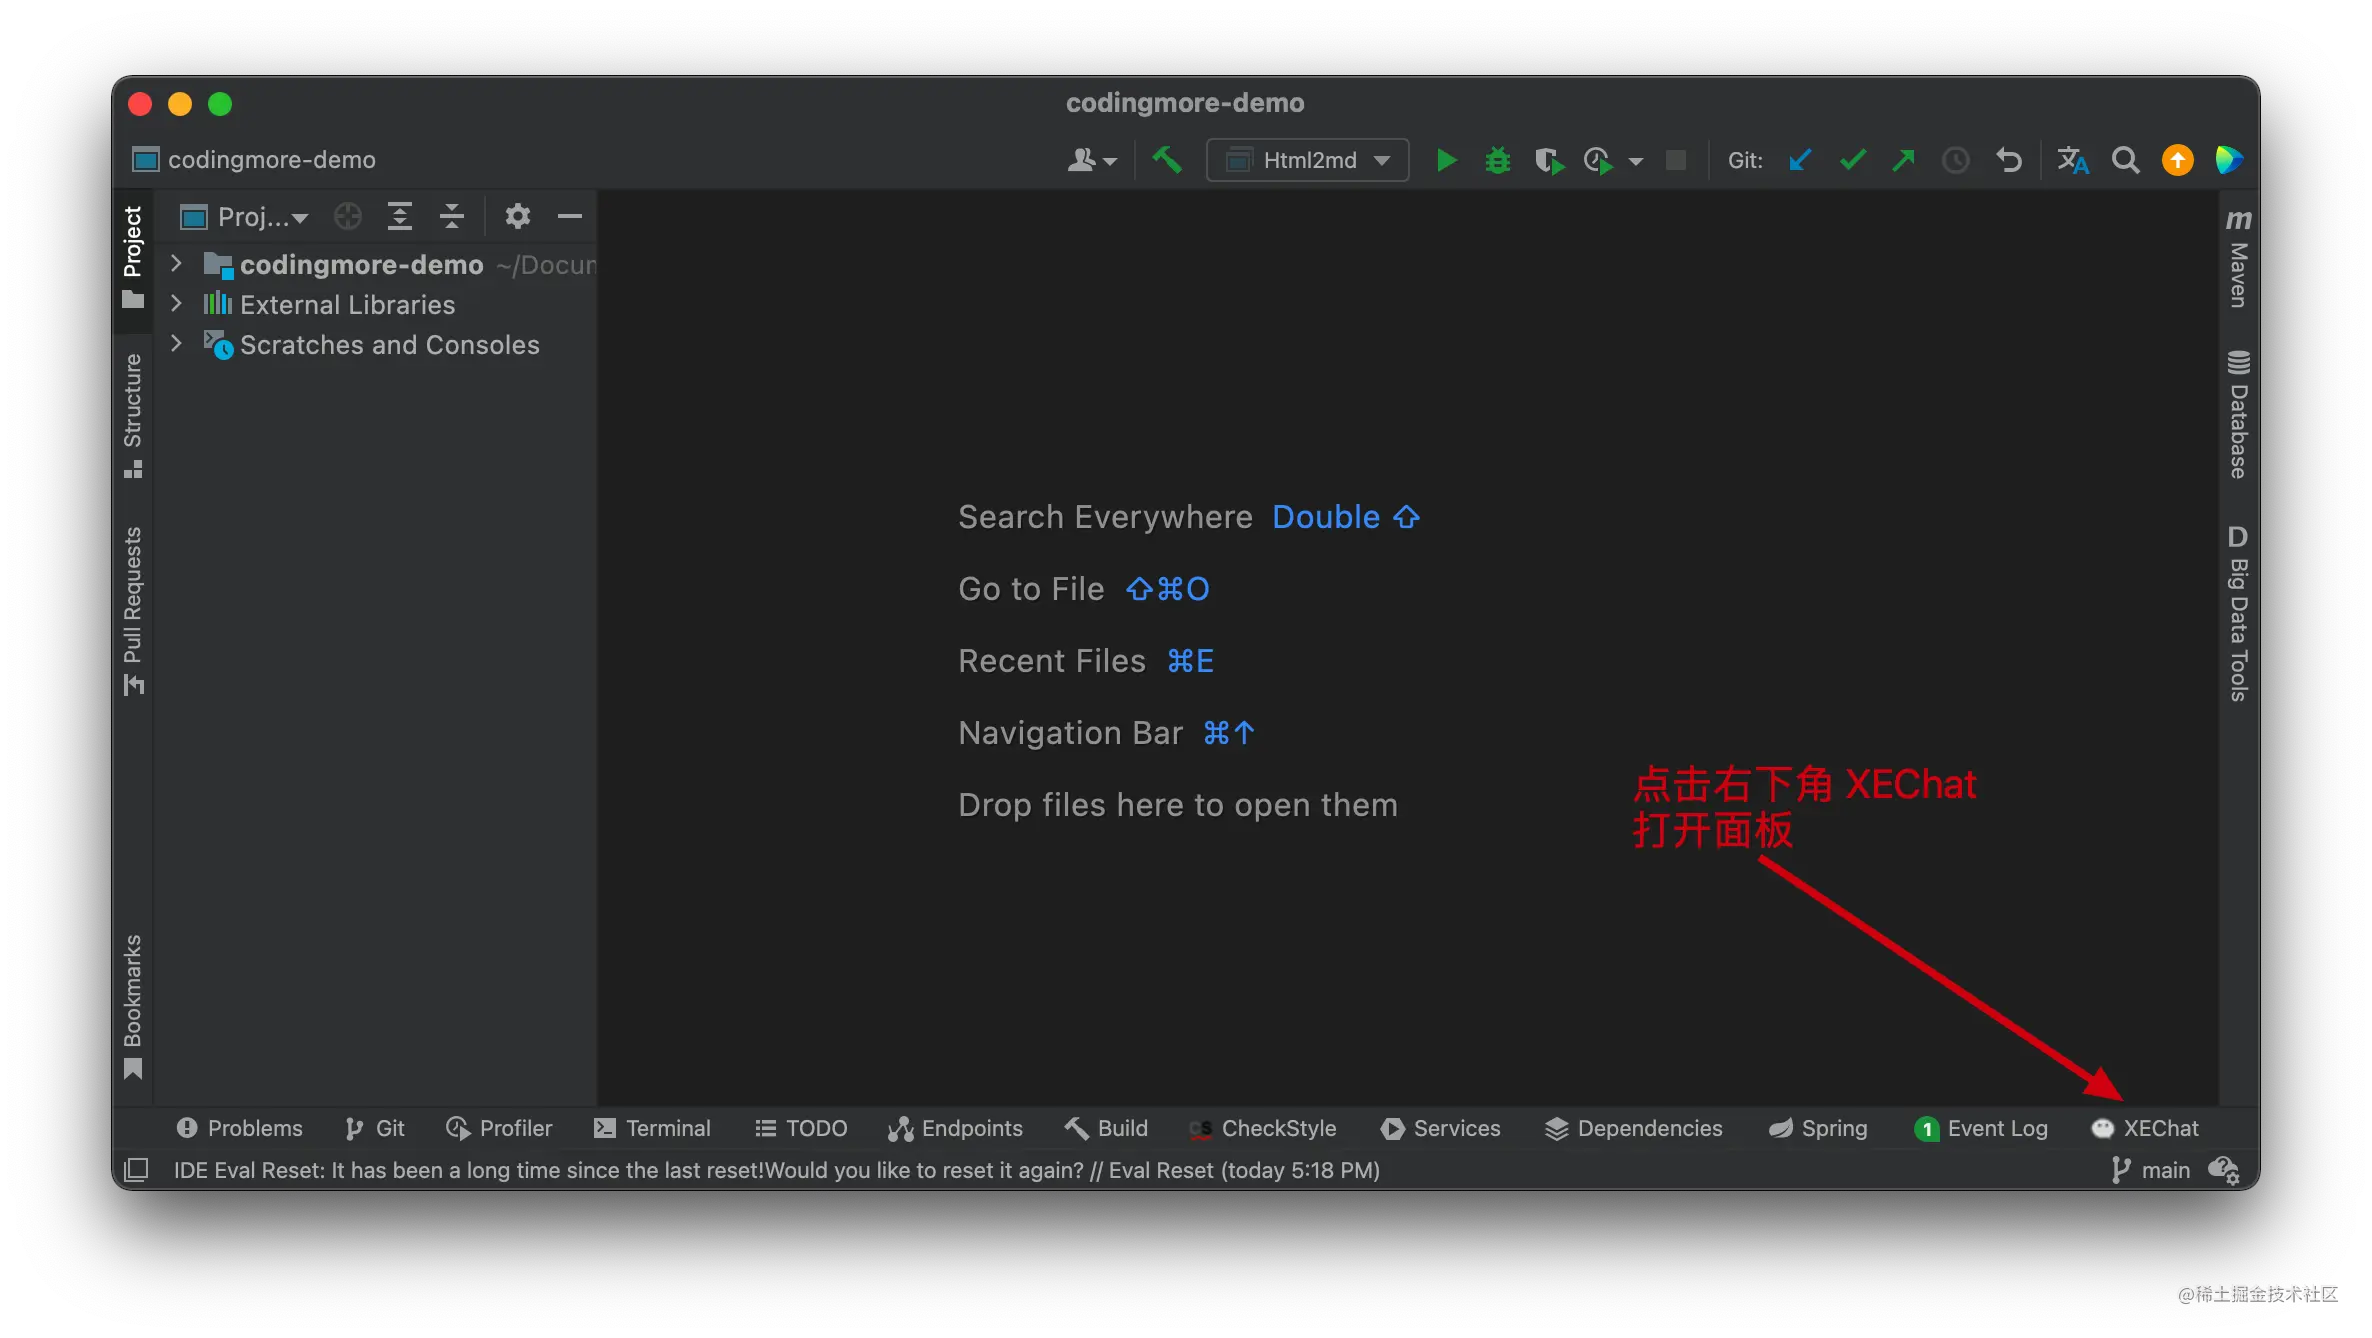Open the main git branch widget
This screenshot has height=1338, width=2372.
coord(2151,1170)
